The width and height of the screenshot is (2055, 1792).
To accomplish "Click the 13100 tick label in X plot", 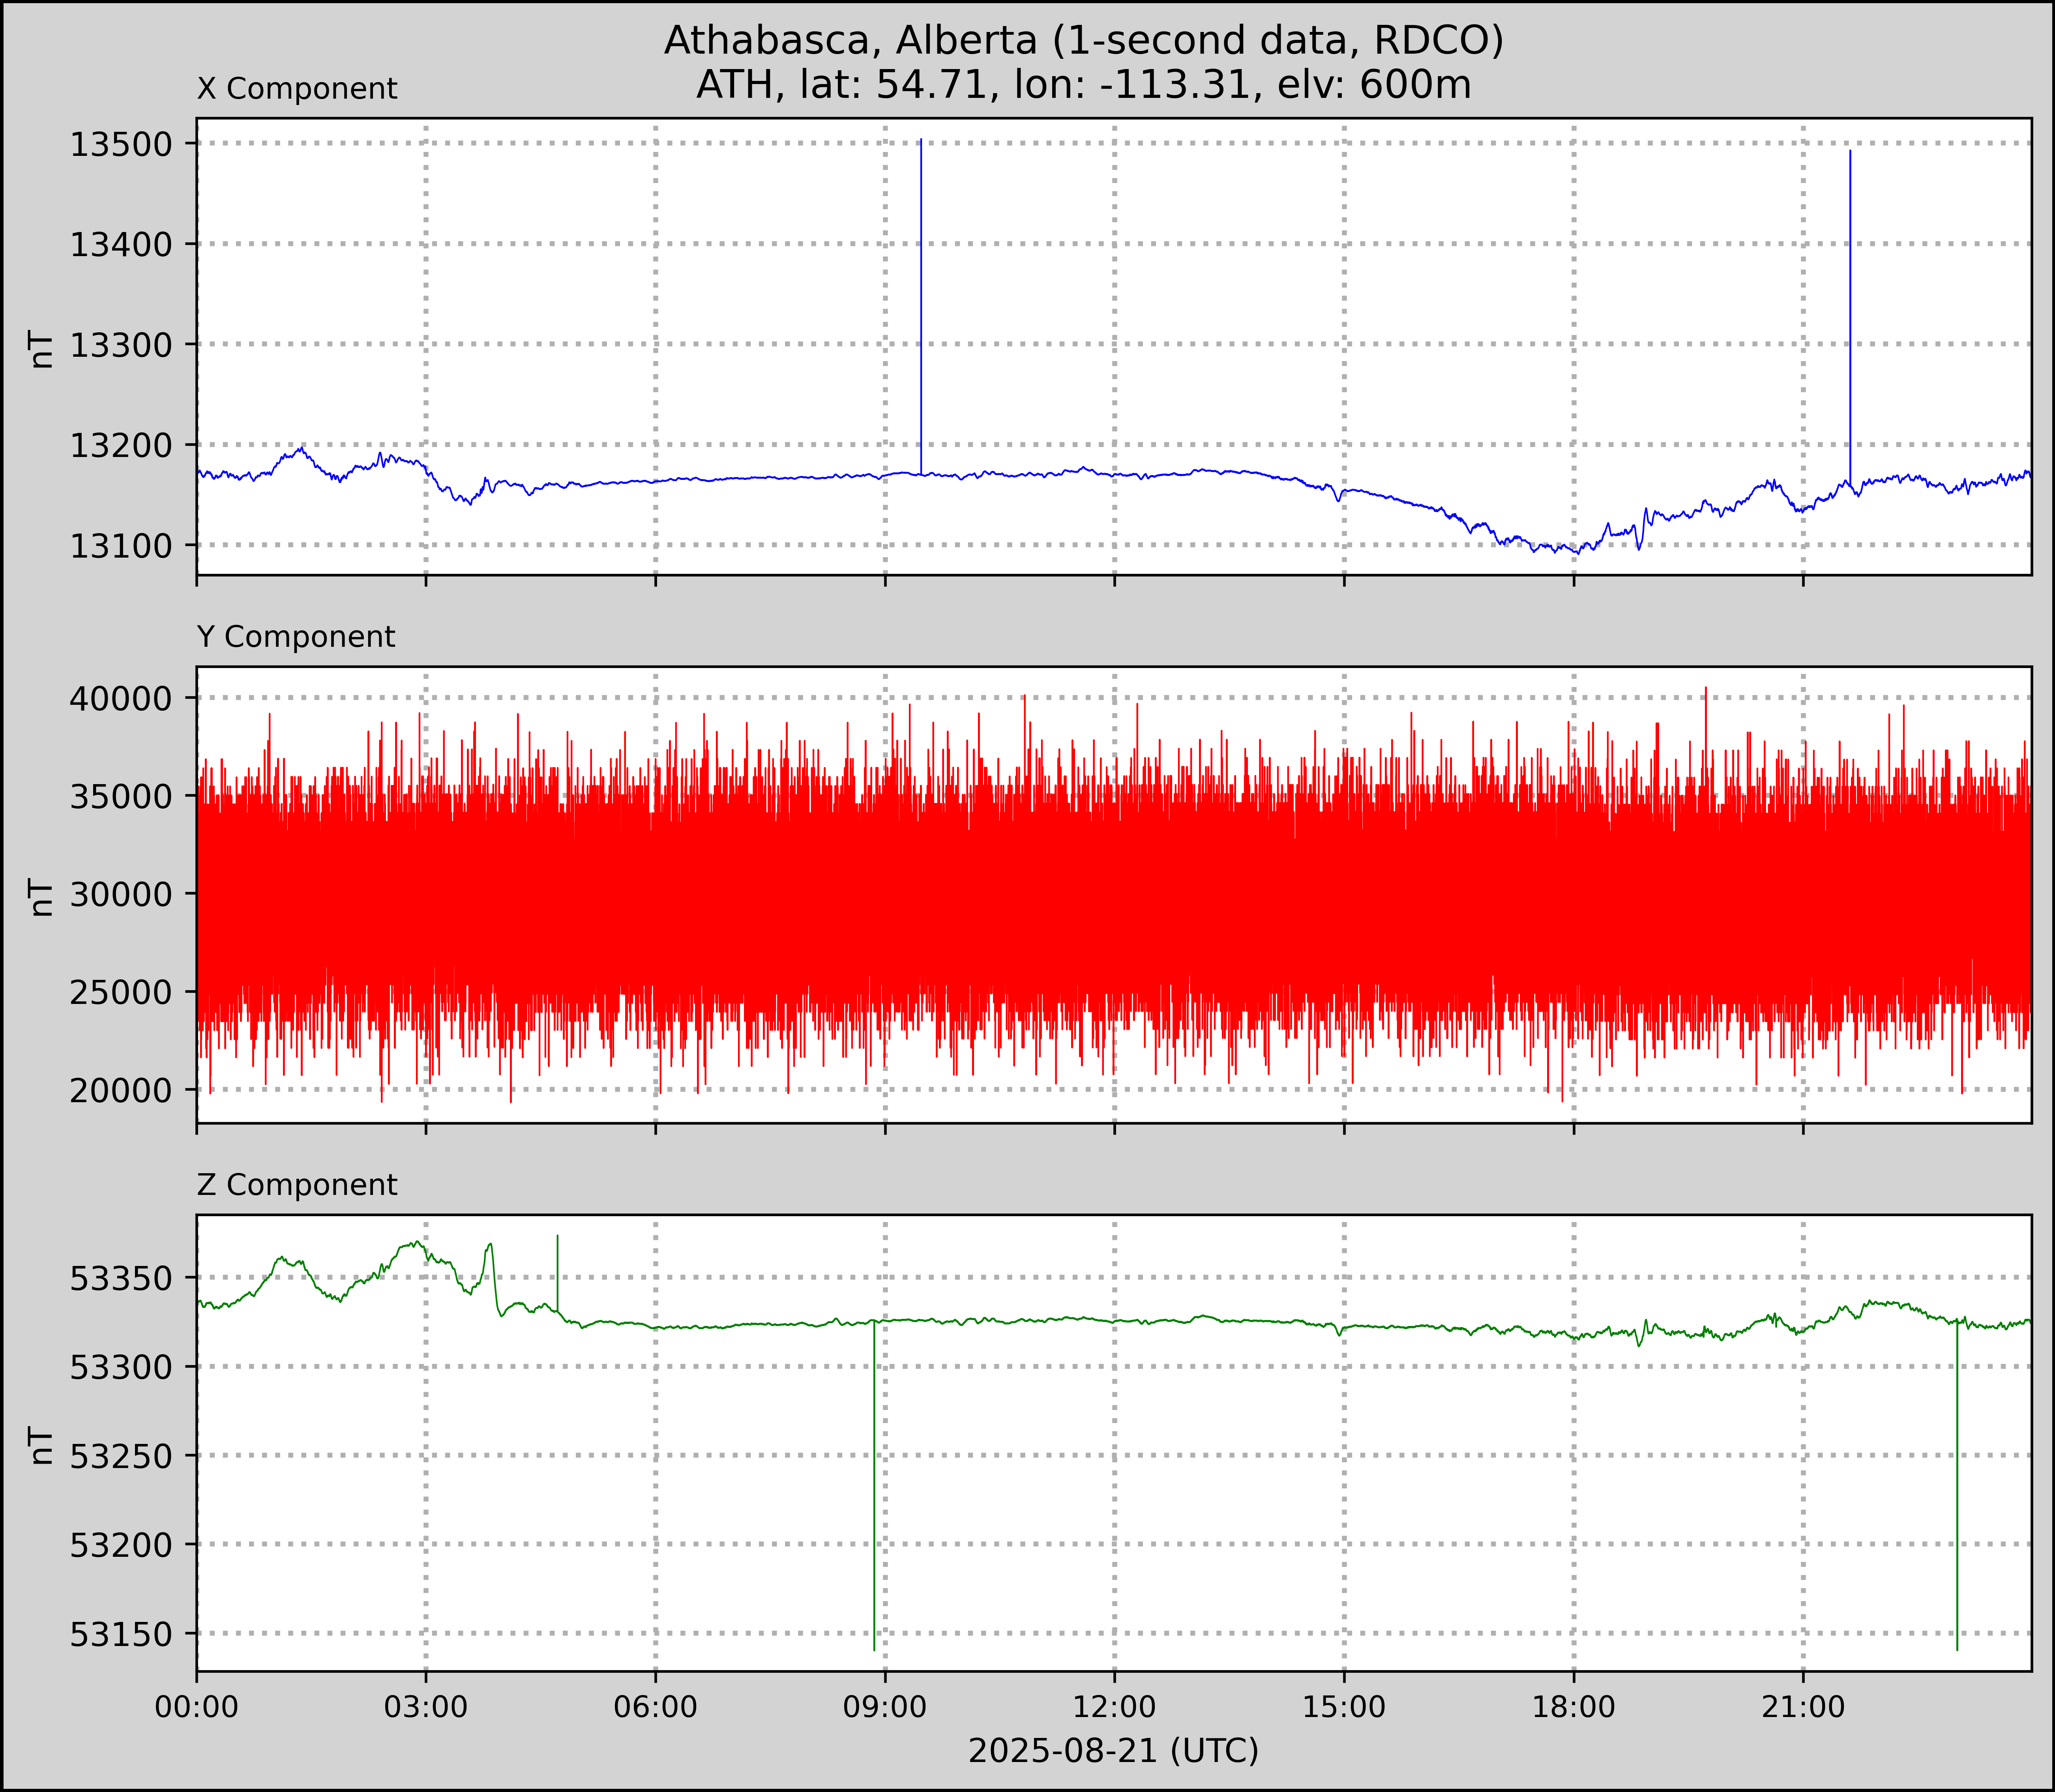I will [121, 546].
